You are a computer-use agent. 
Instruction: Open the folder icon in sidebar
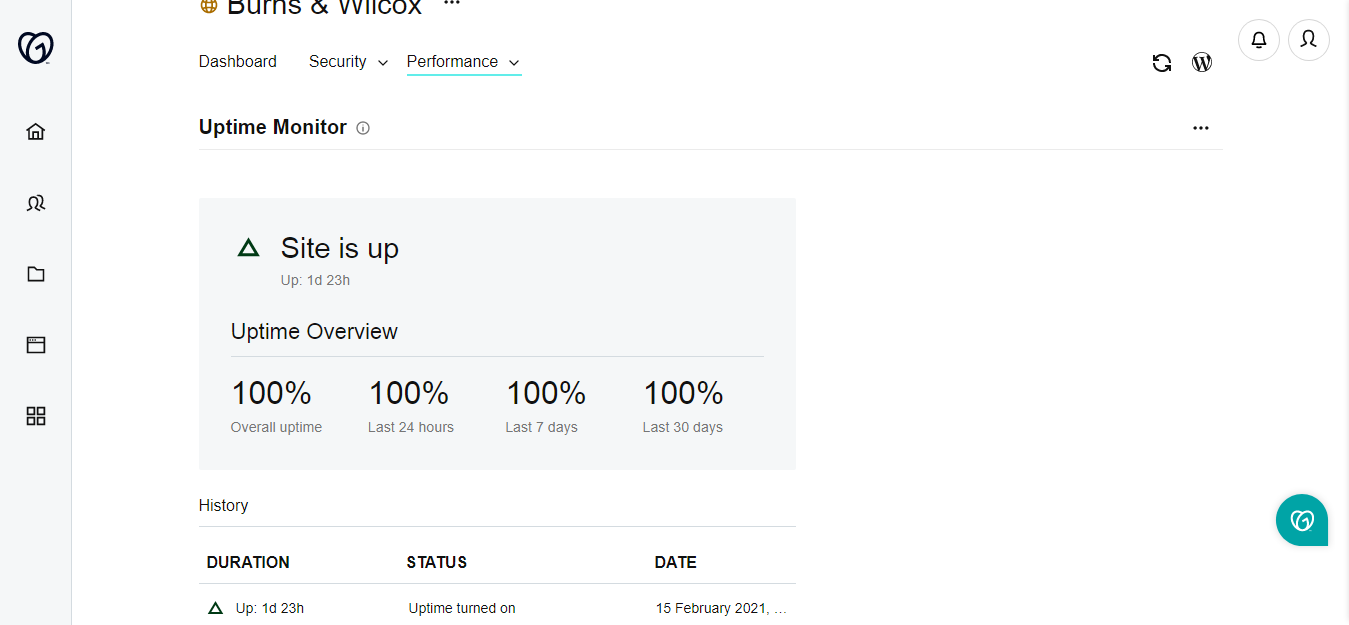(36, 274)
